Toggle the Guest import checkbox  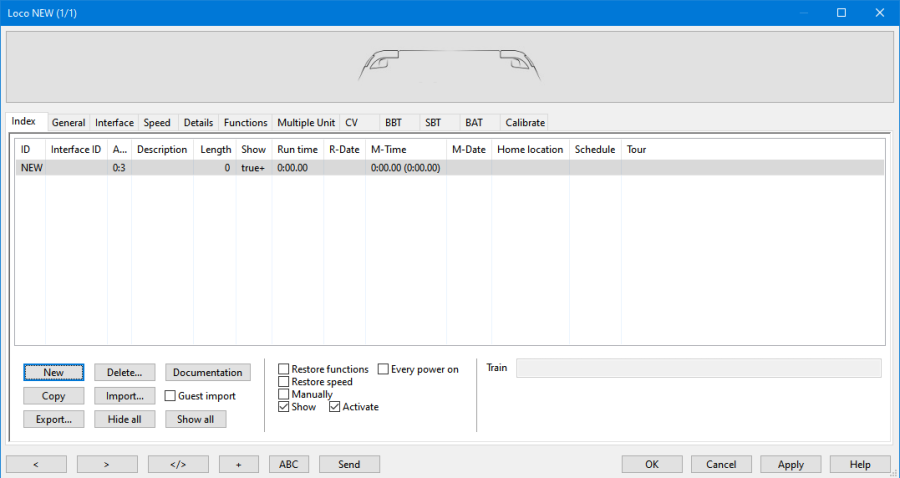(170, 396)
